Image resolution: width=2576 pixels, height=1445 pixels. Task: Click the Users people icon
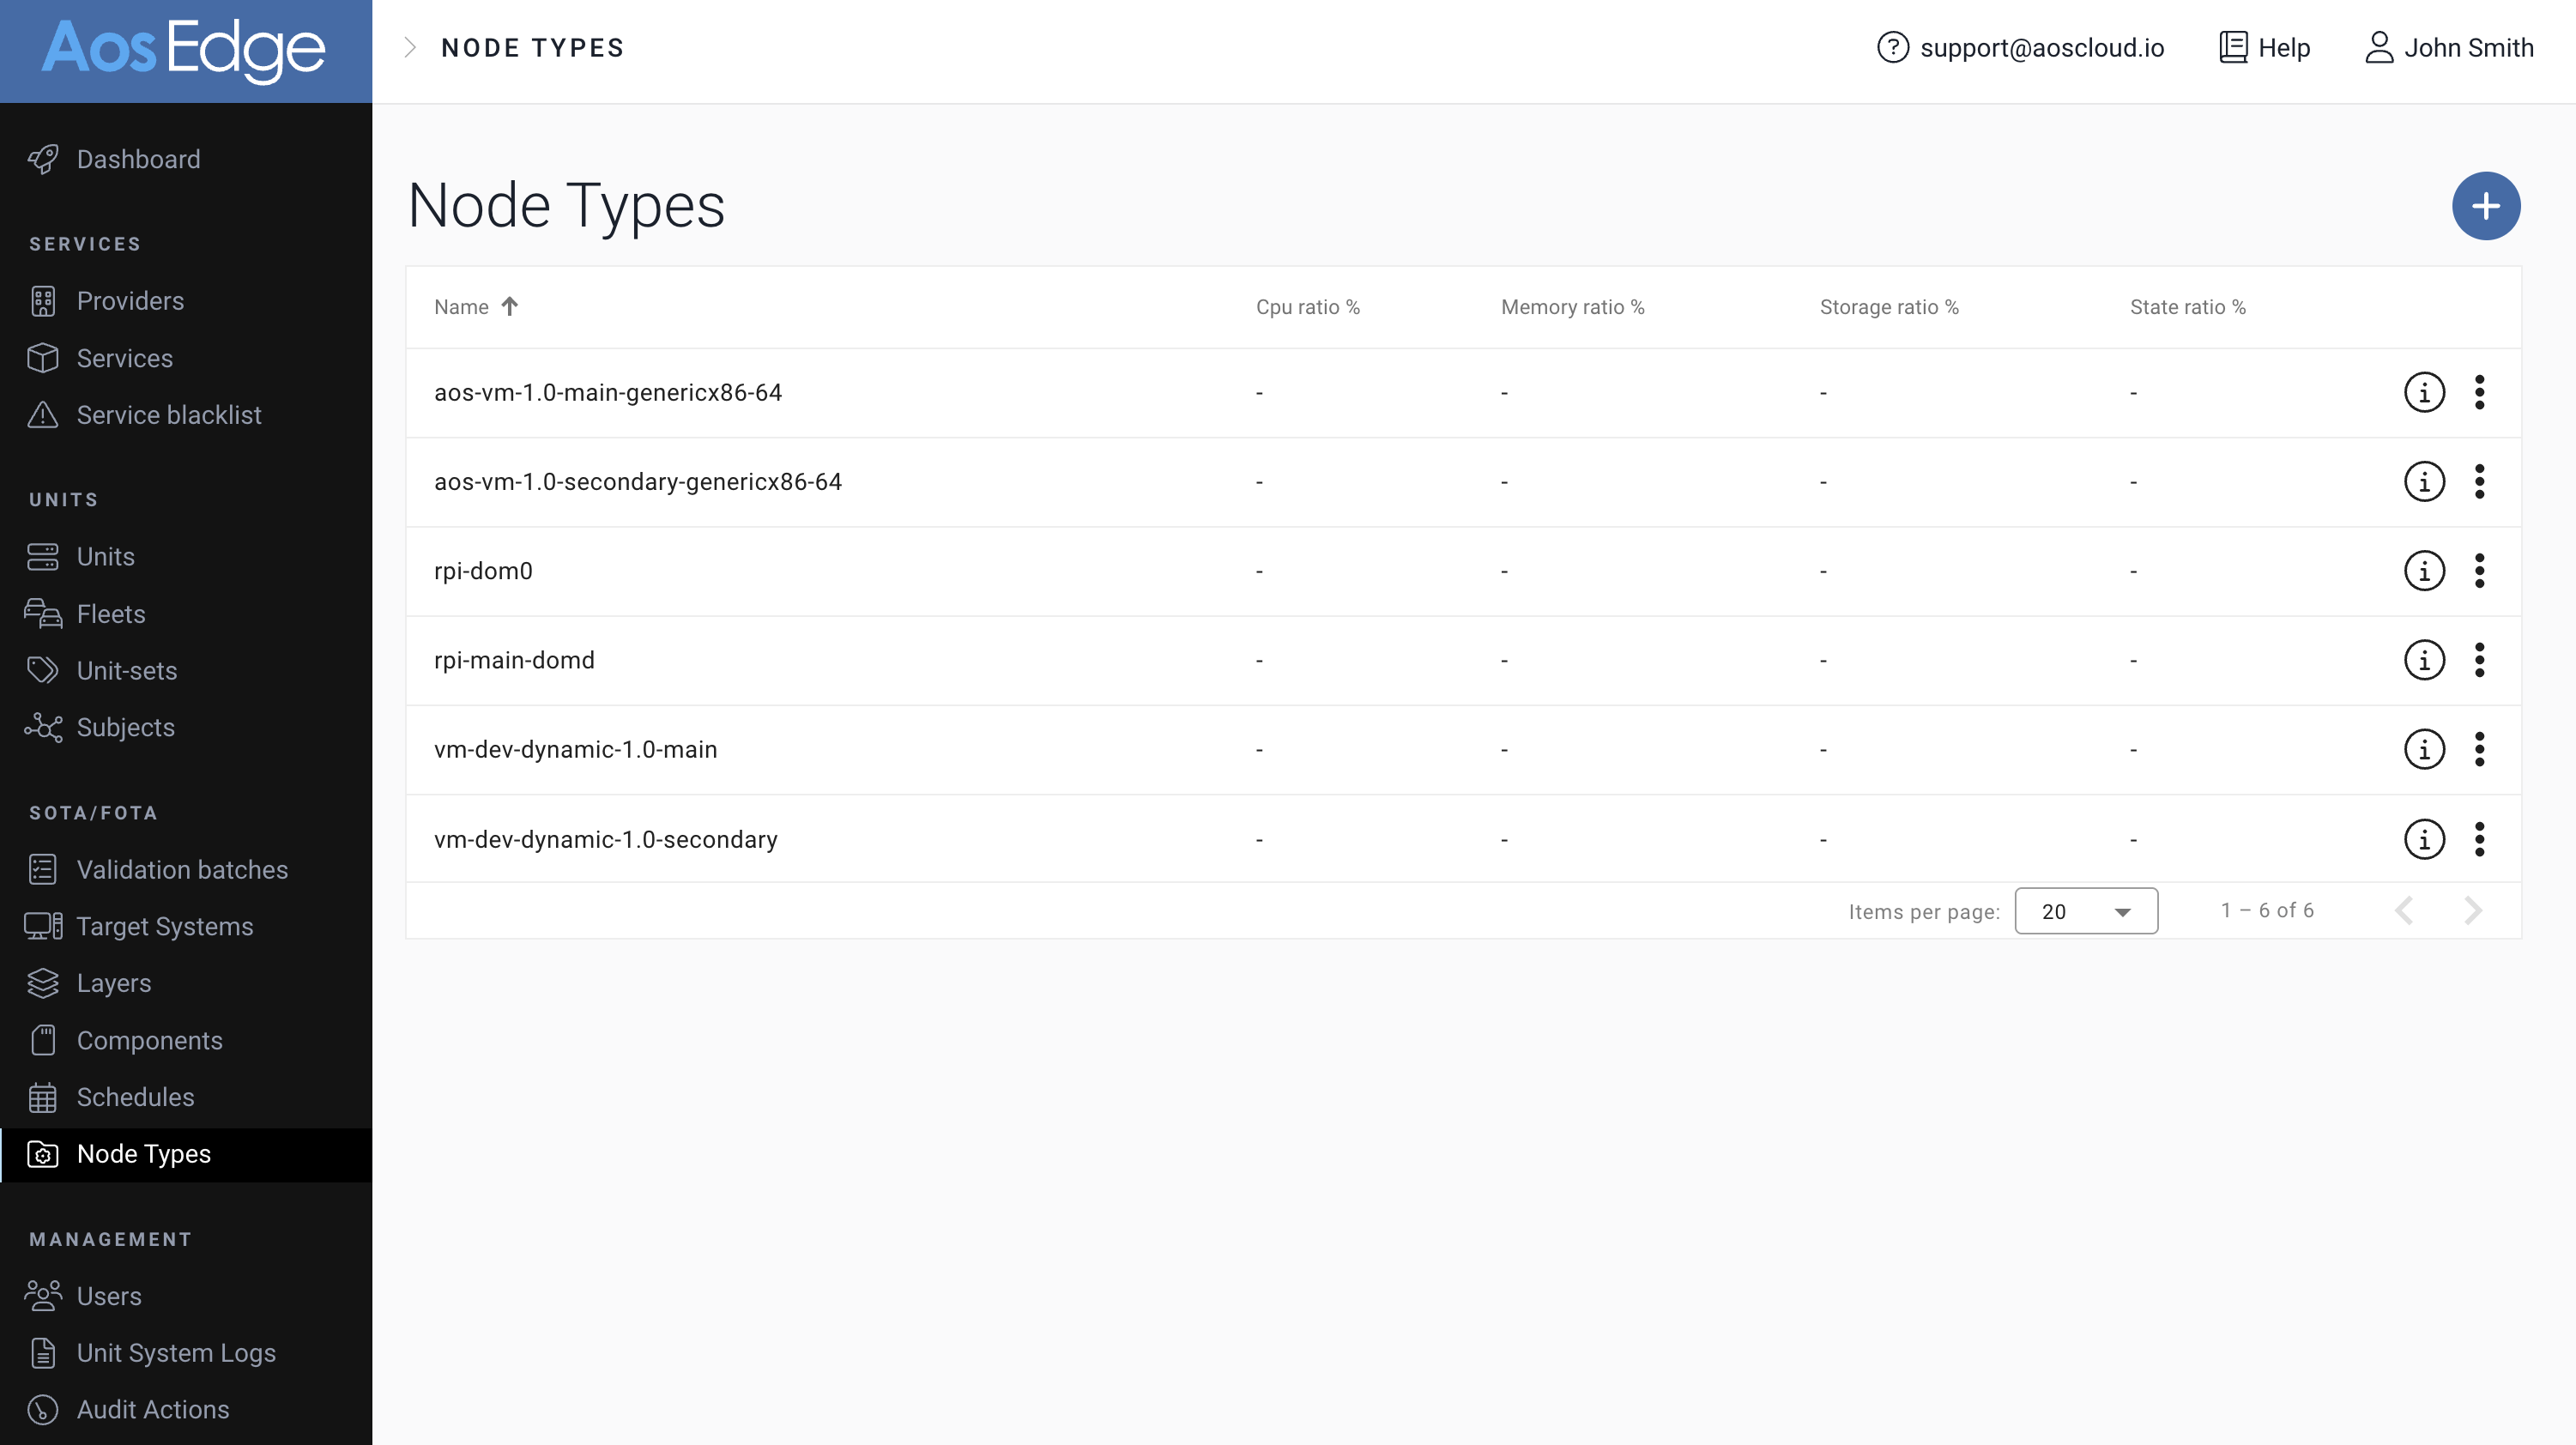(x=43, y=1296)
